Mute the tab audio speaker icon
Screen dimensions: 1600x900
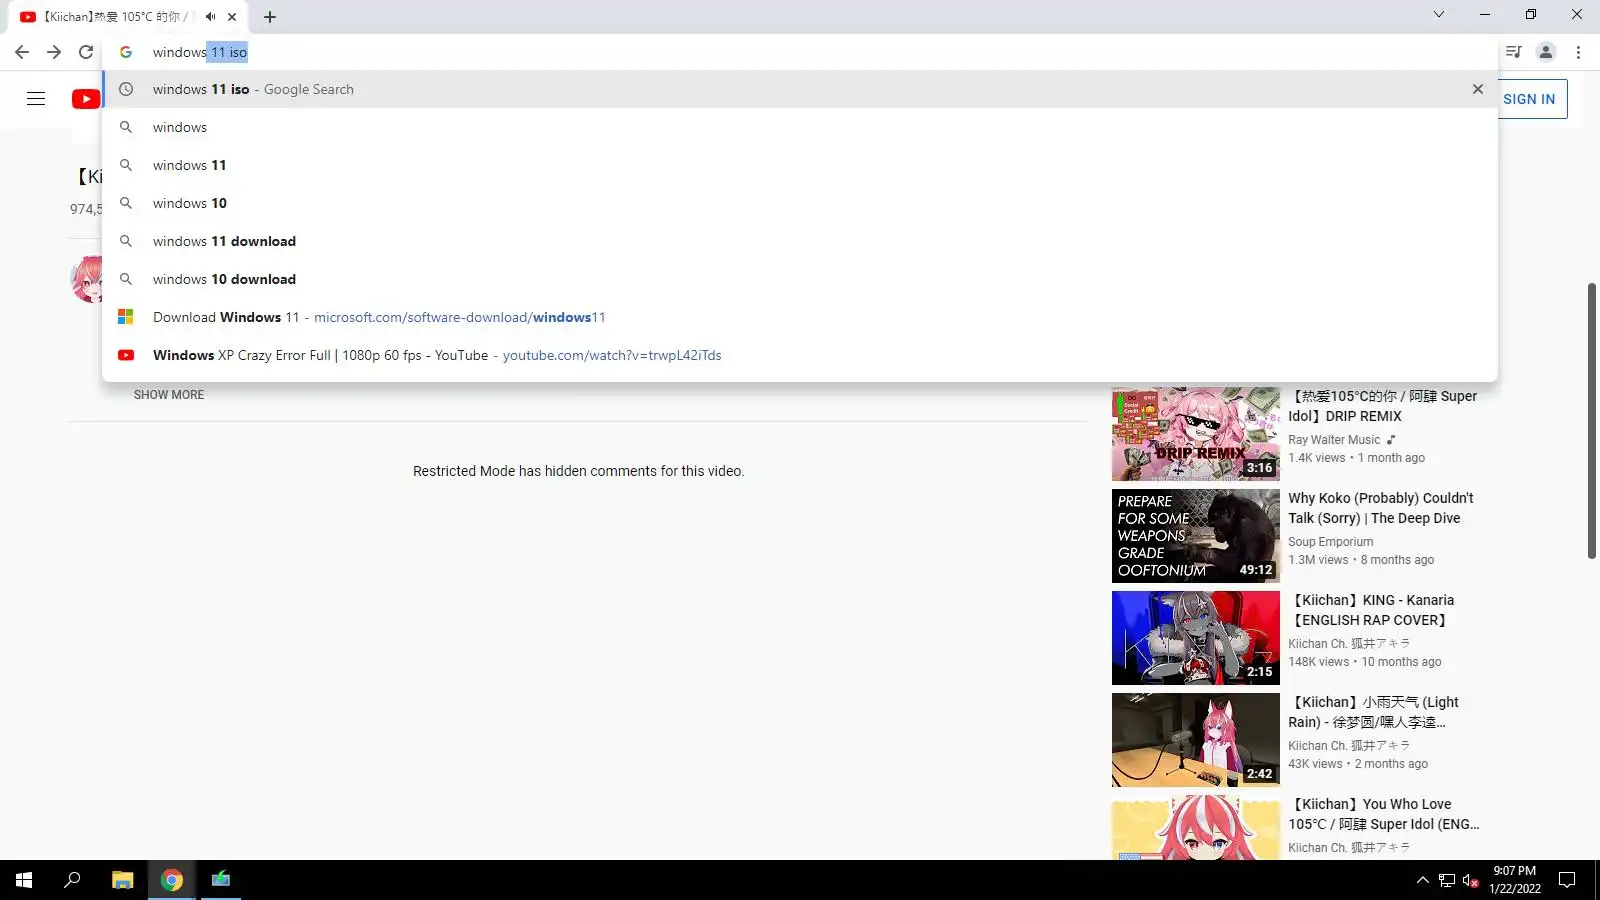point(210,17)
